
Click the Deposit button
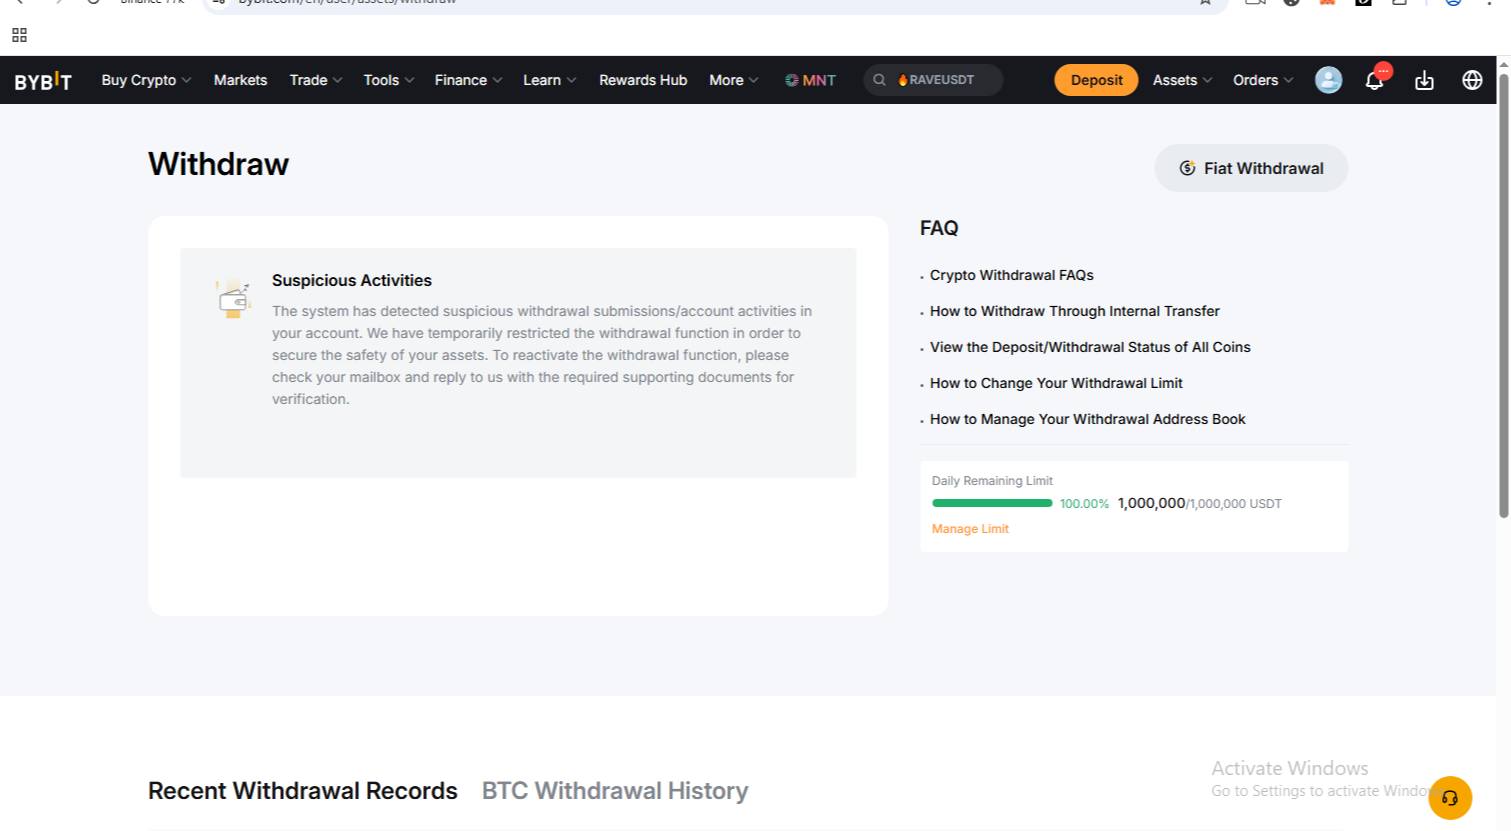[x=1096, y=80]
